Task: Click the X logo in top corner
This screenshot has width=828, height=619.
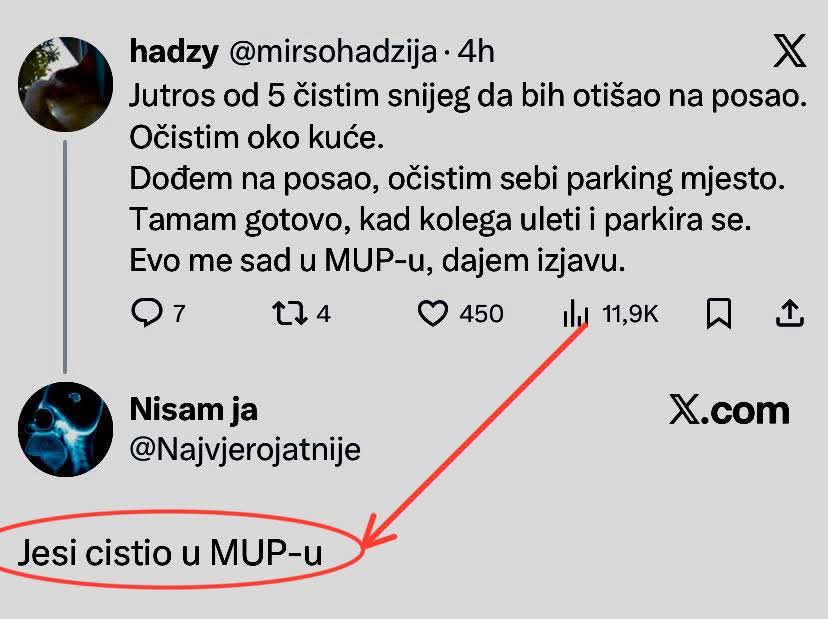Action: [790, 52]
